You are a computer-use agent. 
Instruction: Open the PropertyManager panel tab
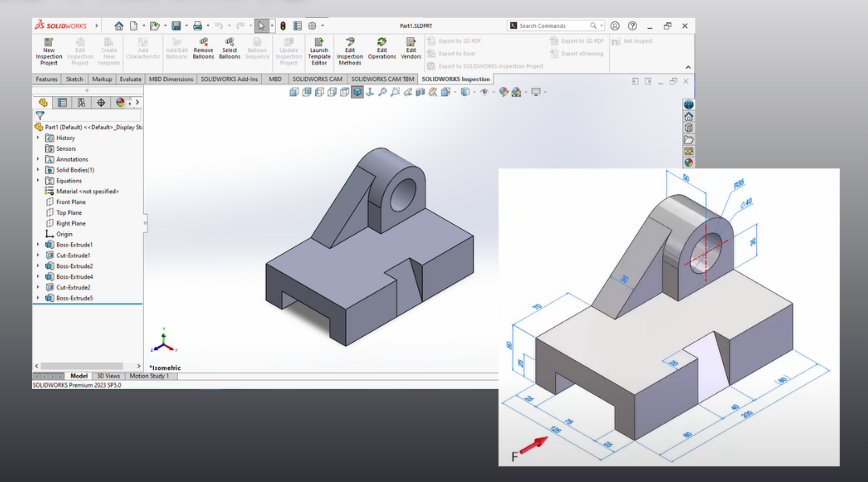coord(62,102)
